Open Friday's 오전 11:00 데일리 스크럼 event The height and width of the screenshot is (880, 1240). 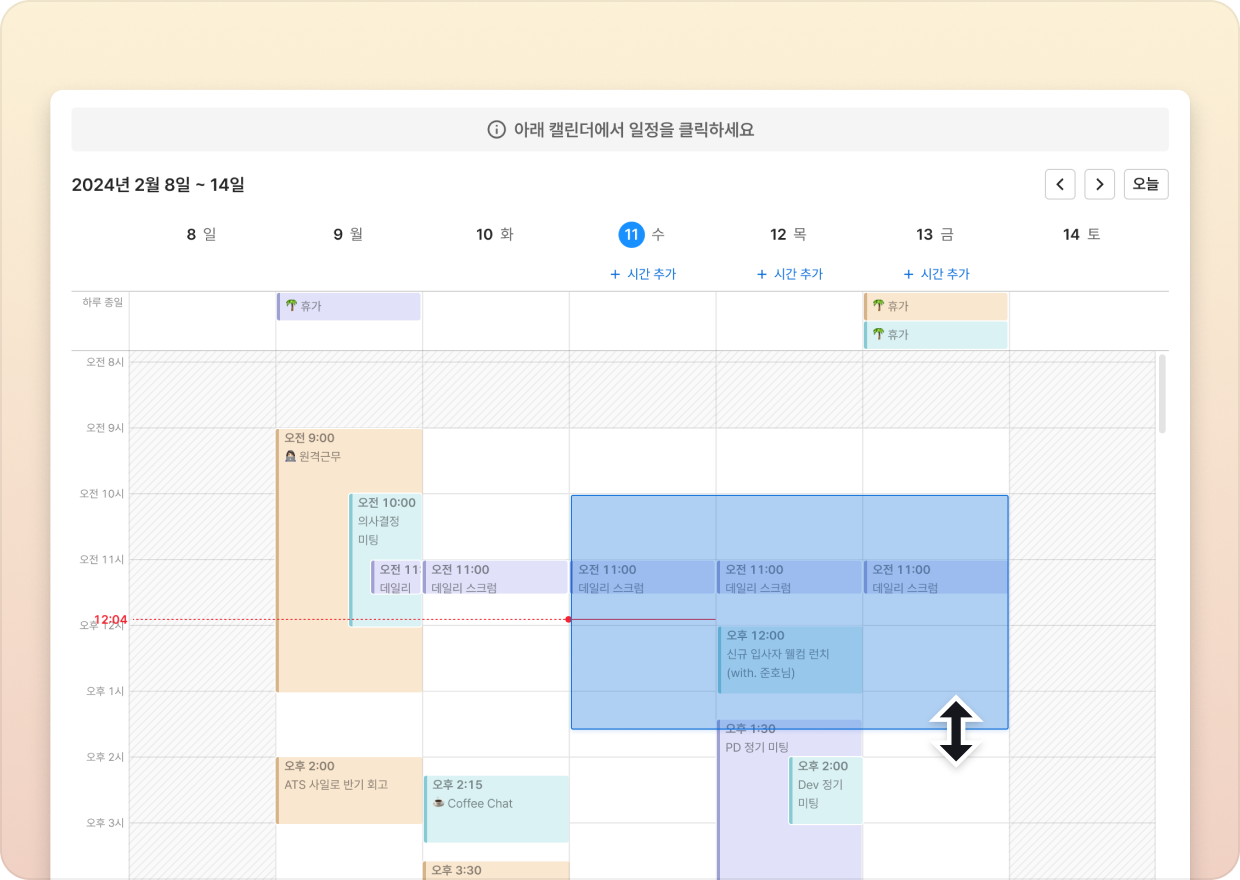(936, 578)
